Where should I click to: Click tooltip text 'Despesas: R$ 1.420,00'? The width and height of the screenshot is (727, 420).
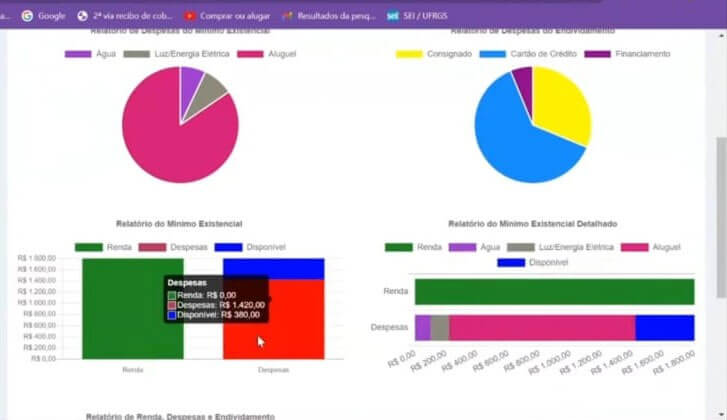[x=221, y=305]
